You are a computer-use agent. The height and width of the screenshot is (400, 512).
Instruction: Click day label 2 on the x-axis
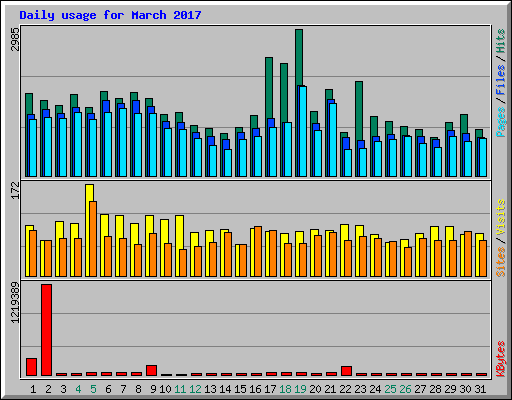tap(48, 389)
